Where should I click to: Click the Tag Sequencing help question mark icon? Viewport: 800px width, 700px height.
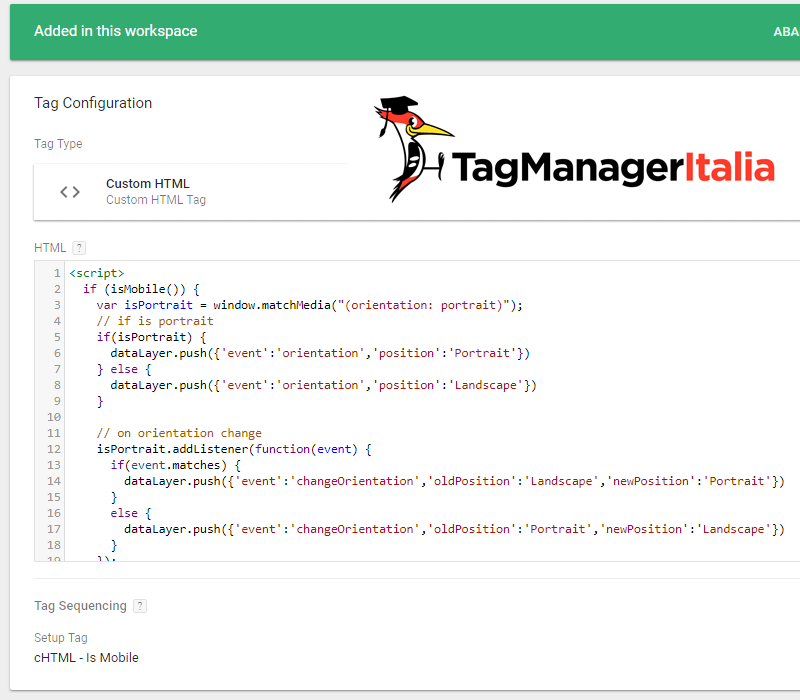(140, 606)
